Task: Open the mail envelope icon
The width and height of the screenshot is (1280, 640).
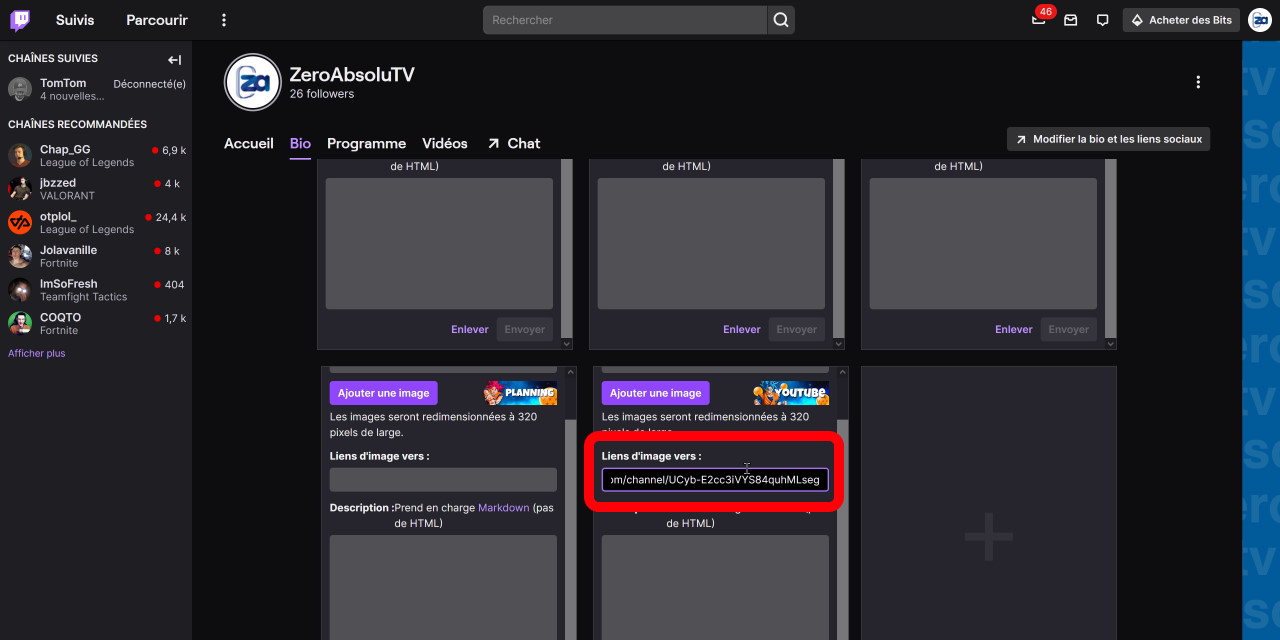Action: [x=1070, y=20]
